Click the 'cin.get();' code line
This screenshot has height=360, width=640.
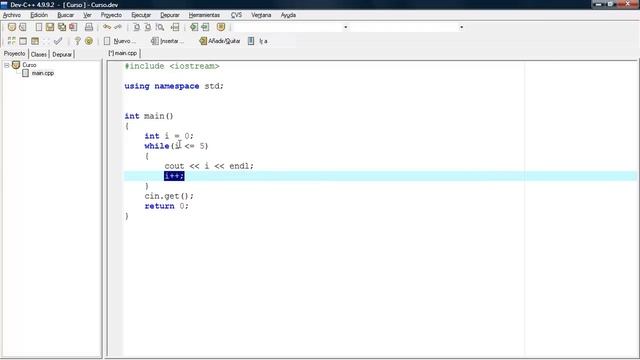click(169, 196)
